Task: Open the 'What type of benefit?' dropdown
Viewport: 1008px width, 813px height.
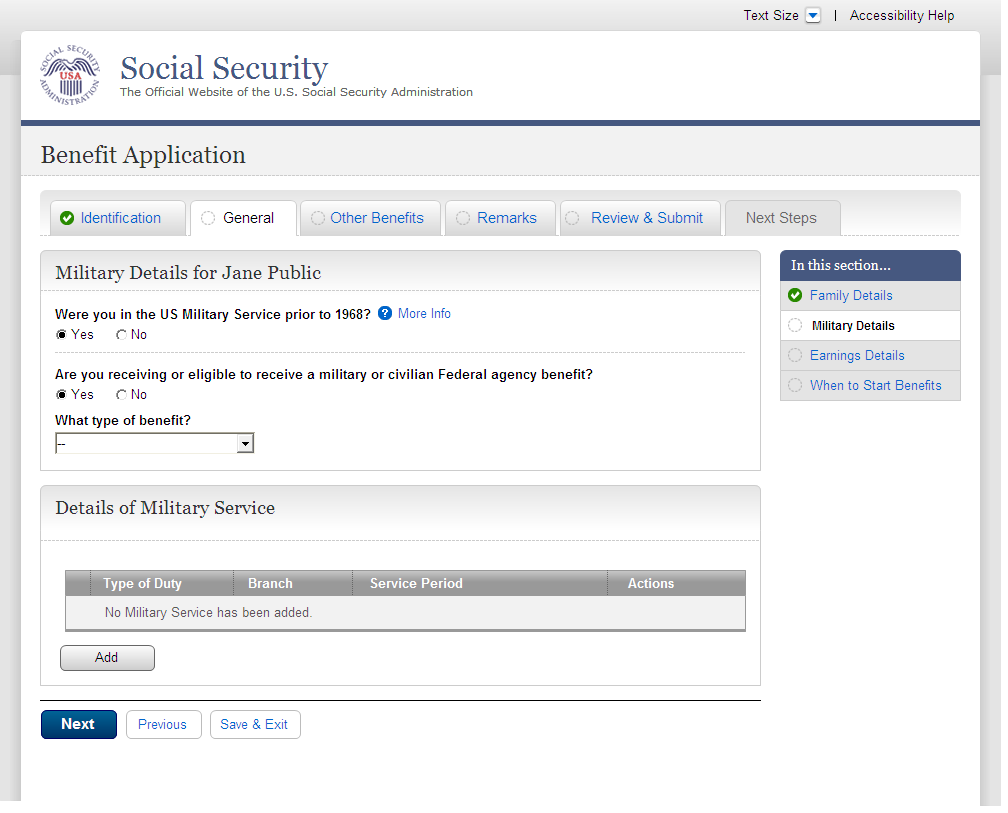Action: tap(155, 443)
